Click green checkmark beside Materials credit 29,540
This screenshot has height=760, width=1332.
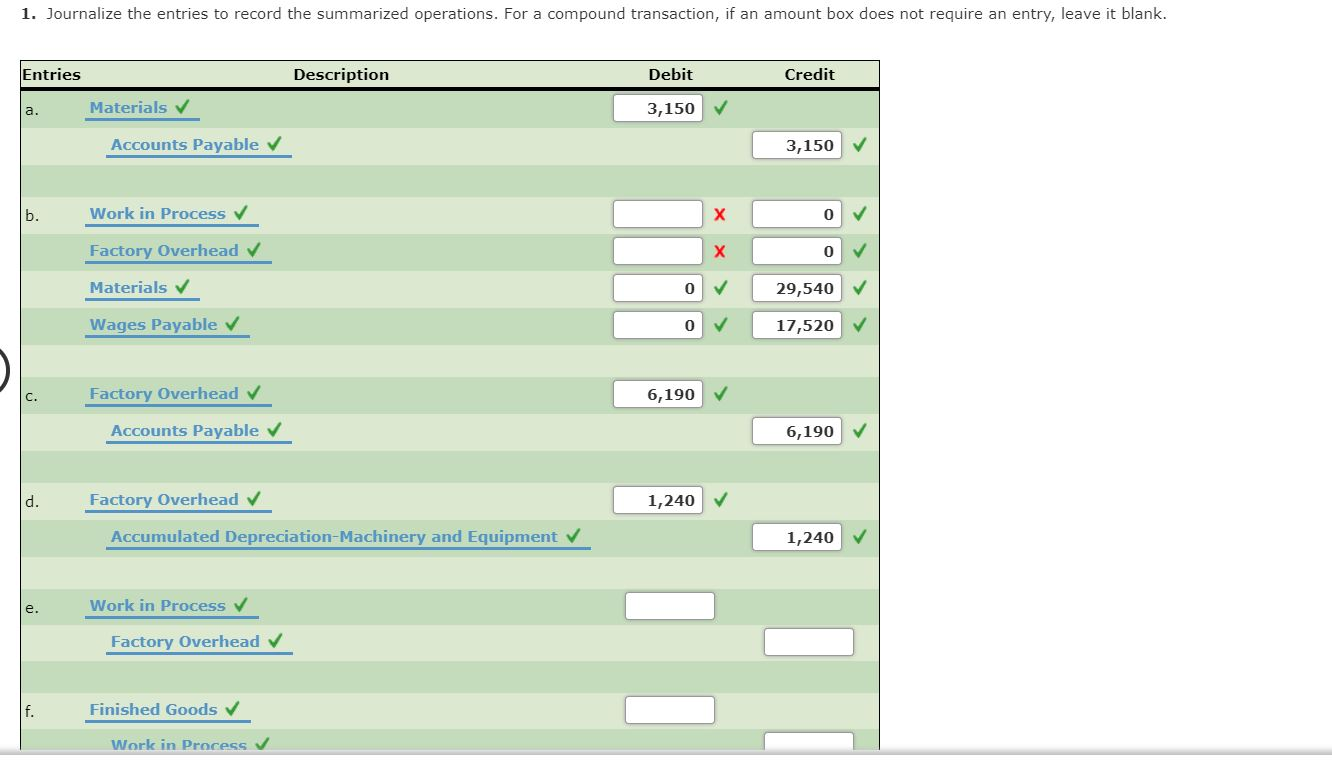860,287
